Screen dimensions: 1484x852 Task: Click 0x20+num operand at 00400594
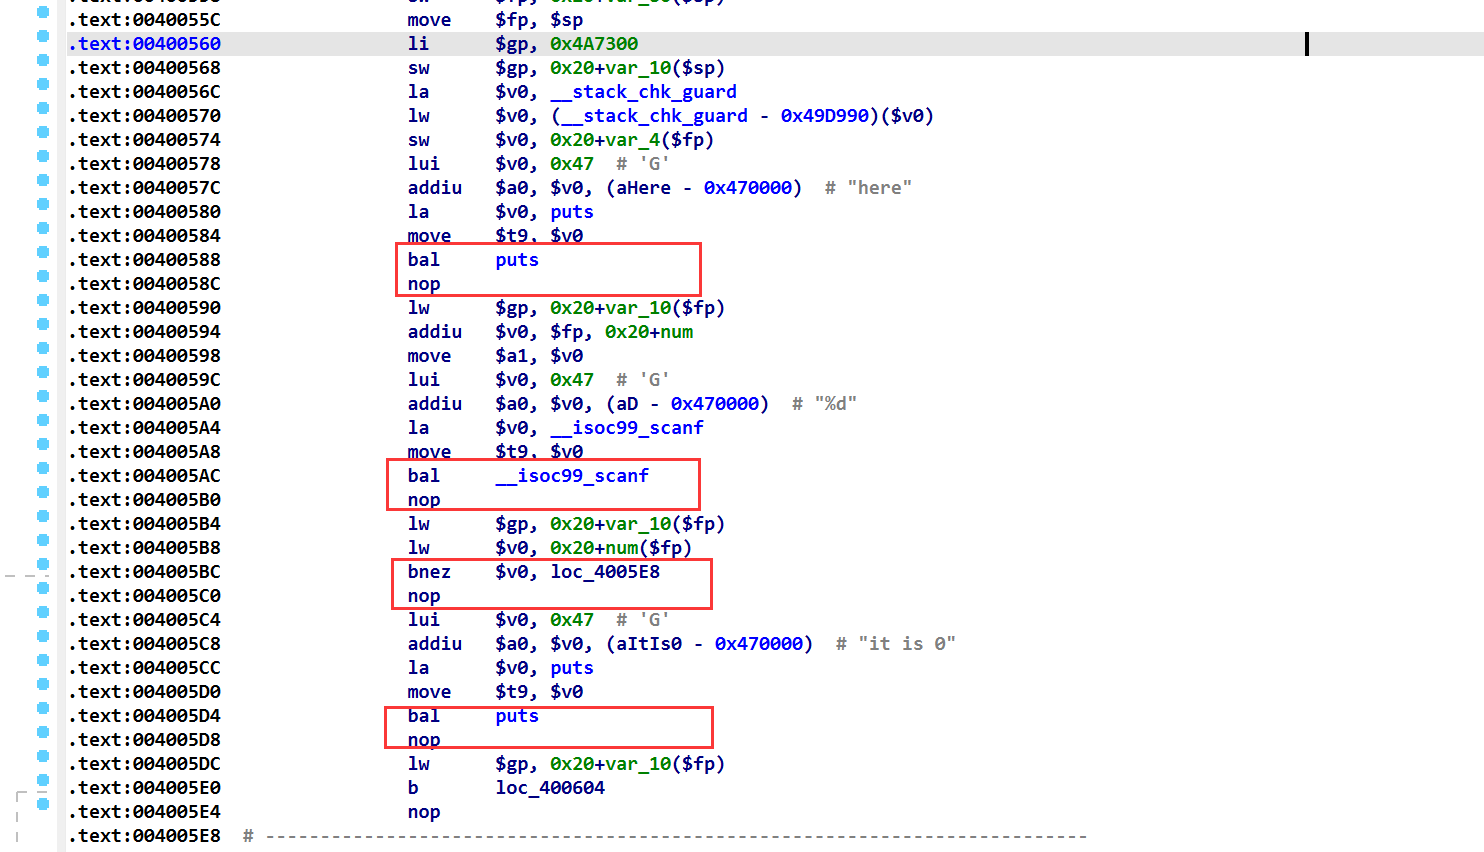coord(649,332)
